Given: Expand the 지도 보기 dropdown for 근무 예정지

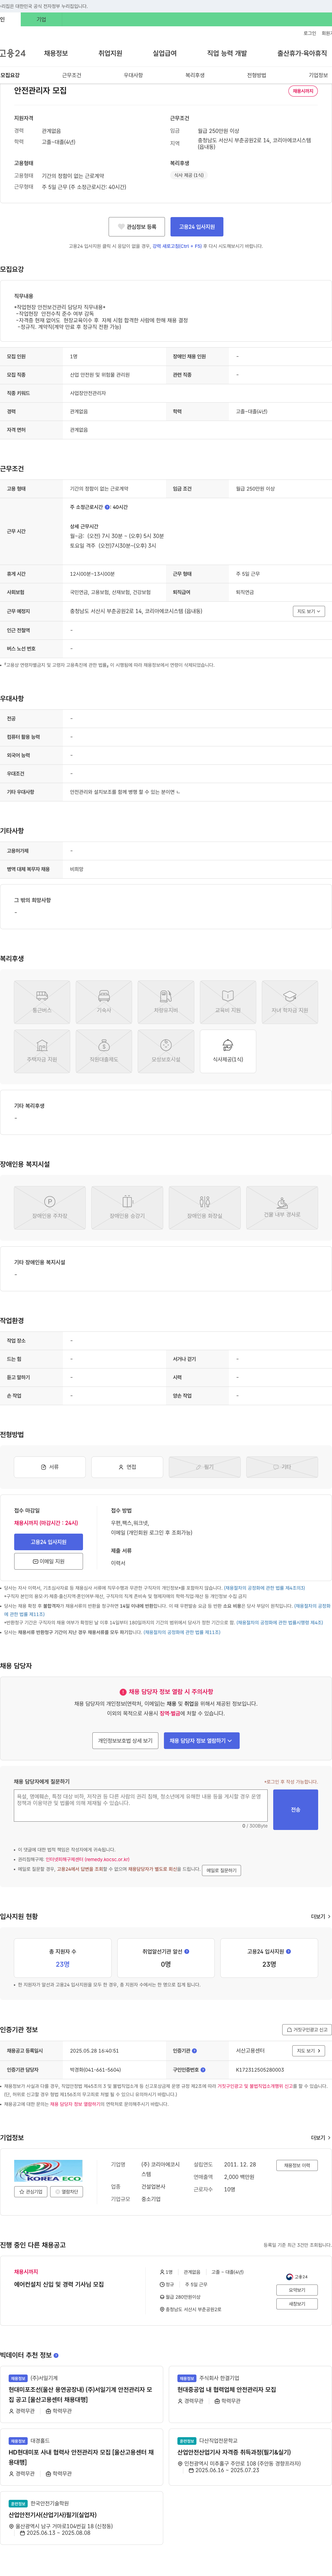Looking at the screenshot, I should (309, 611).
